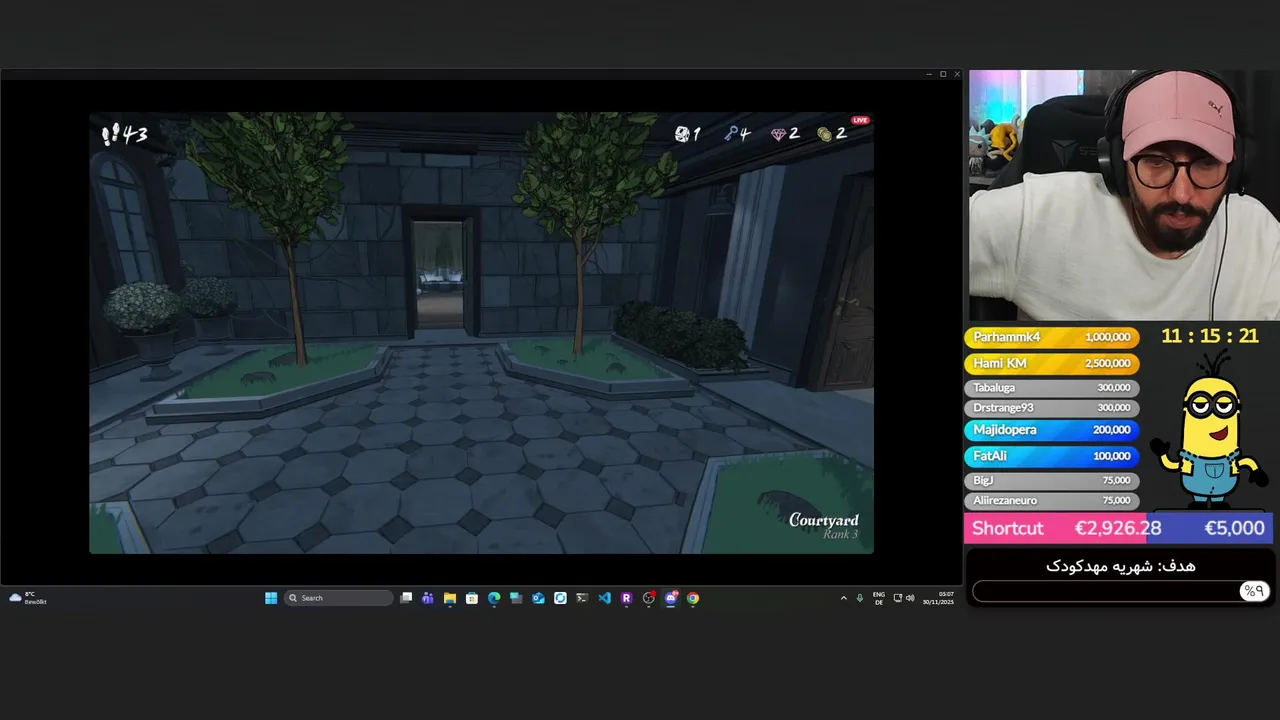
Task: Click the goal progress bar showing %9
Action: pyautogui.click(x=1120, y=591)
